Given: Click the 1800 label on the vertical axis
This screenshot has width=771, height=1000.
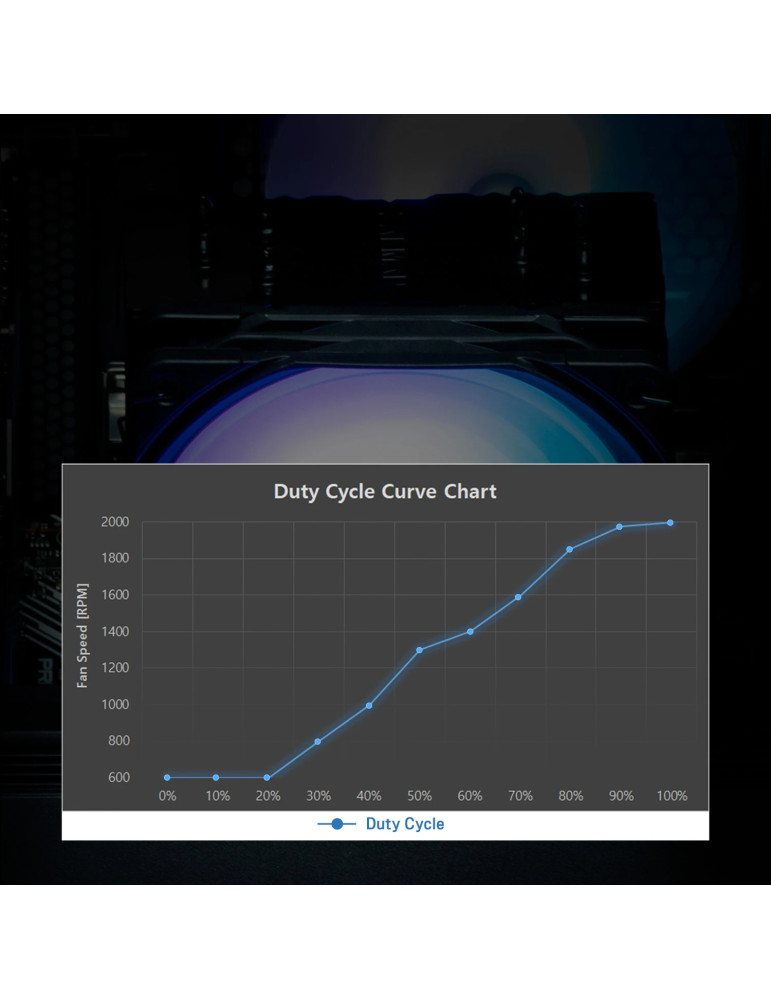Looking at the screenshot, I should tap(115, 558).
